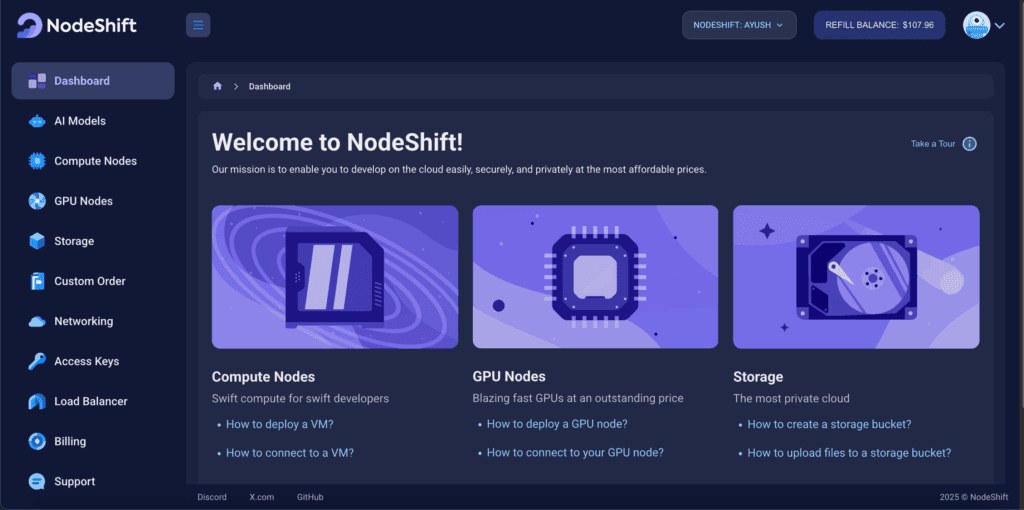Click the info icon beside Take a Tour
The image size is (1024, 510).
tap(970, 144)
